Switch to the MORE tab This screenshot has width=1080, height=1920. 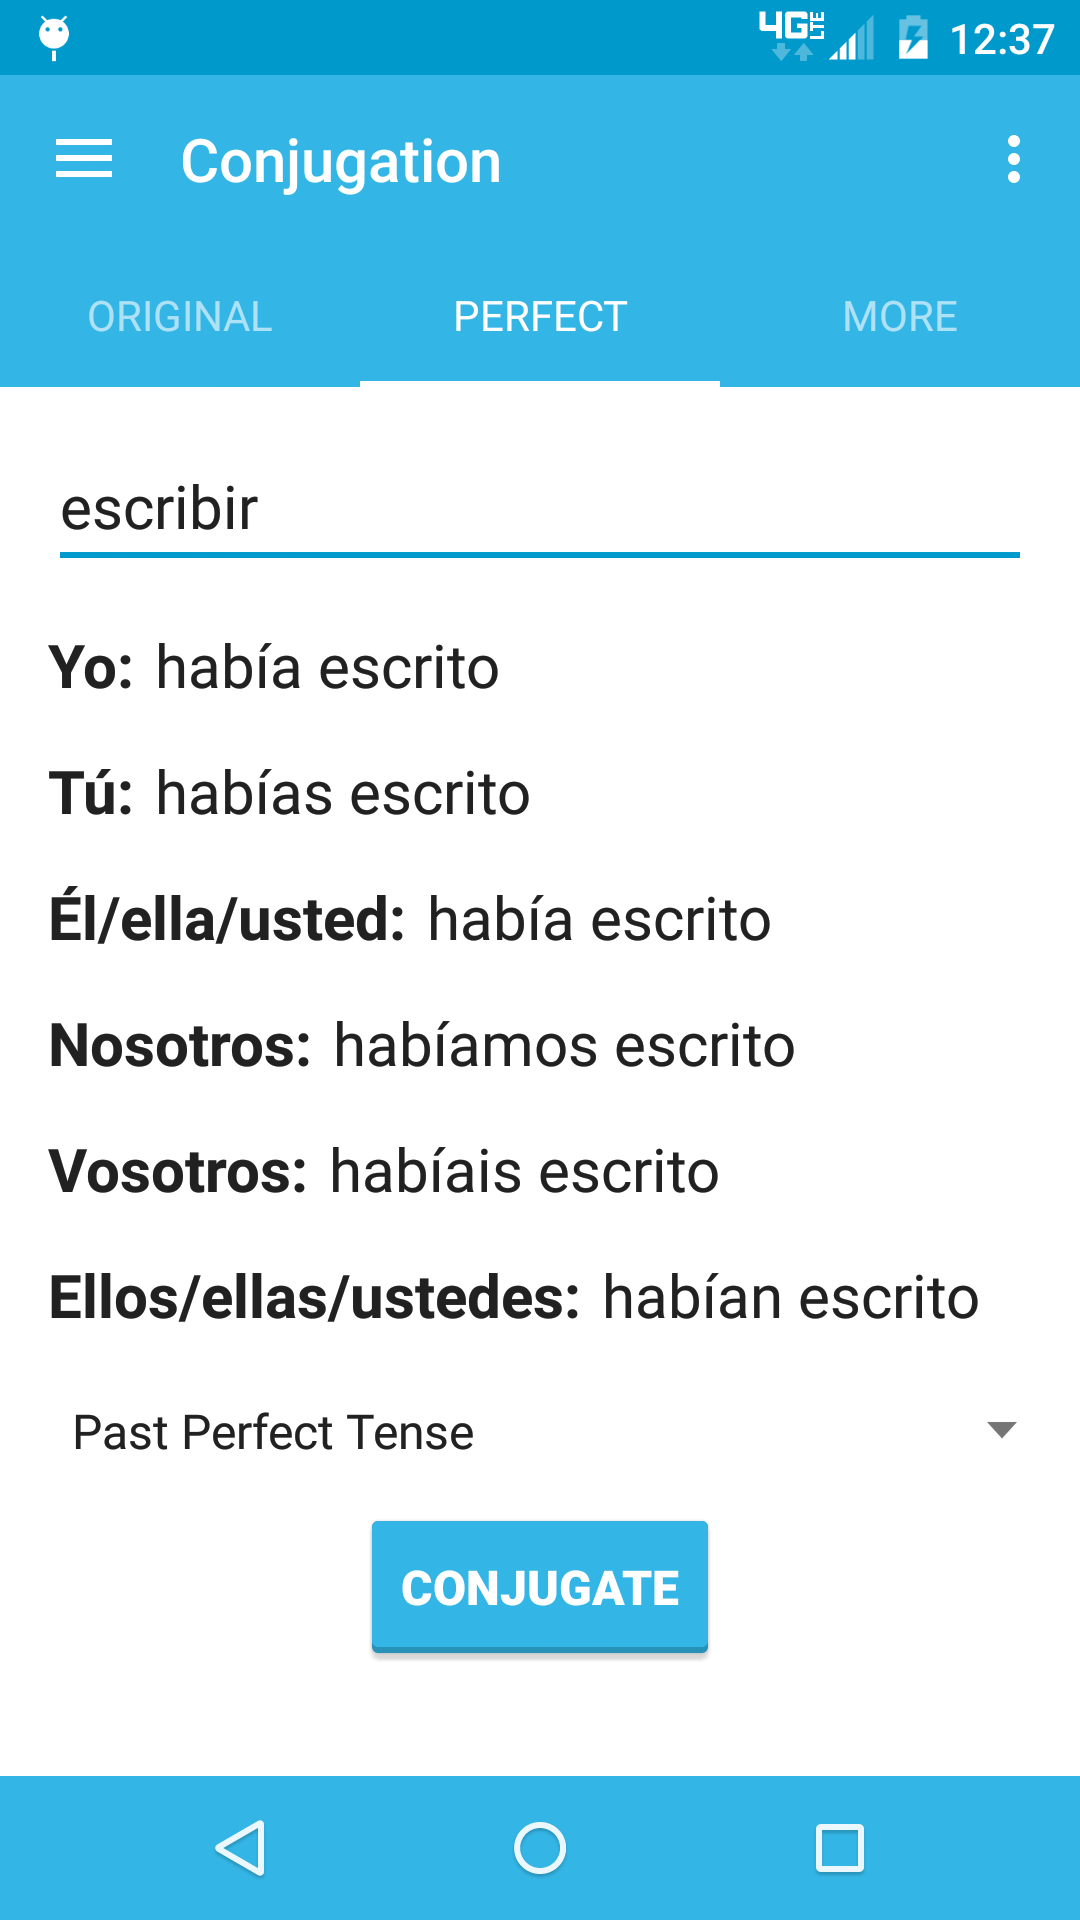point(900,317)
